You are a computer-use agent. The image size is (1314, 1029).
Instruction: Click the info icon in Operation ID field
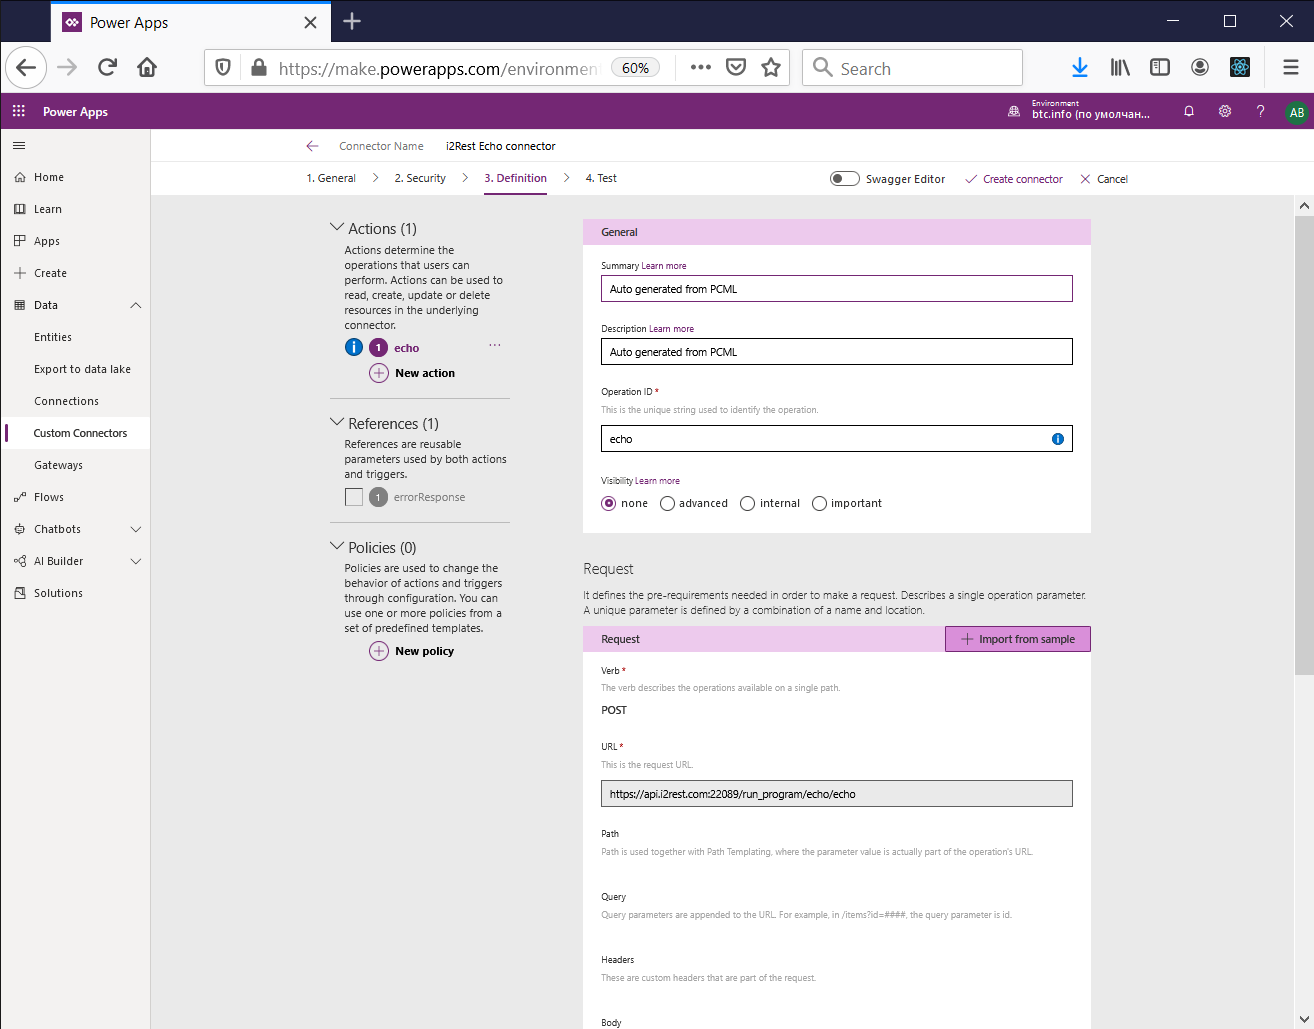point(1058,439)
